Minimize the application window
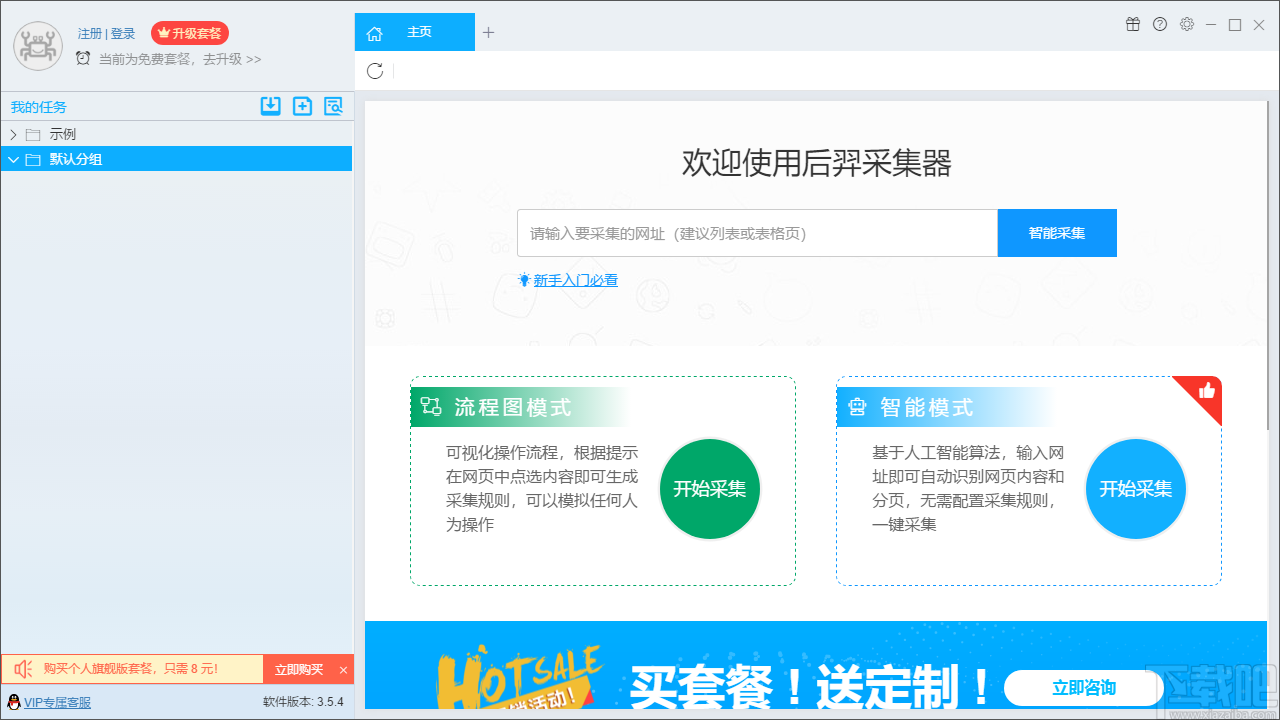This screenshot has height=720, width=1280. [x=1211, y=24]
